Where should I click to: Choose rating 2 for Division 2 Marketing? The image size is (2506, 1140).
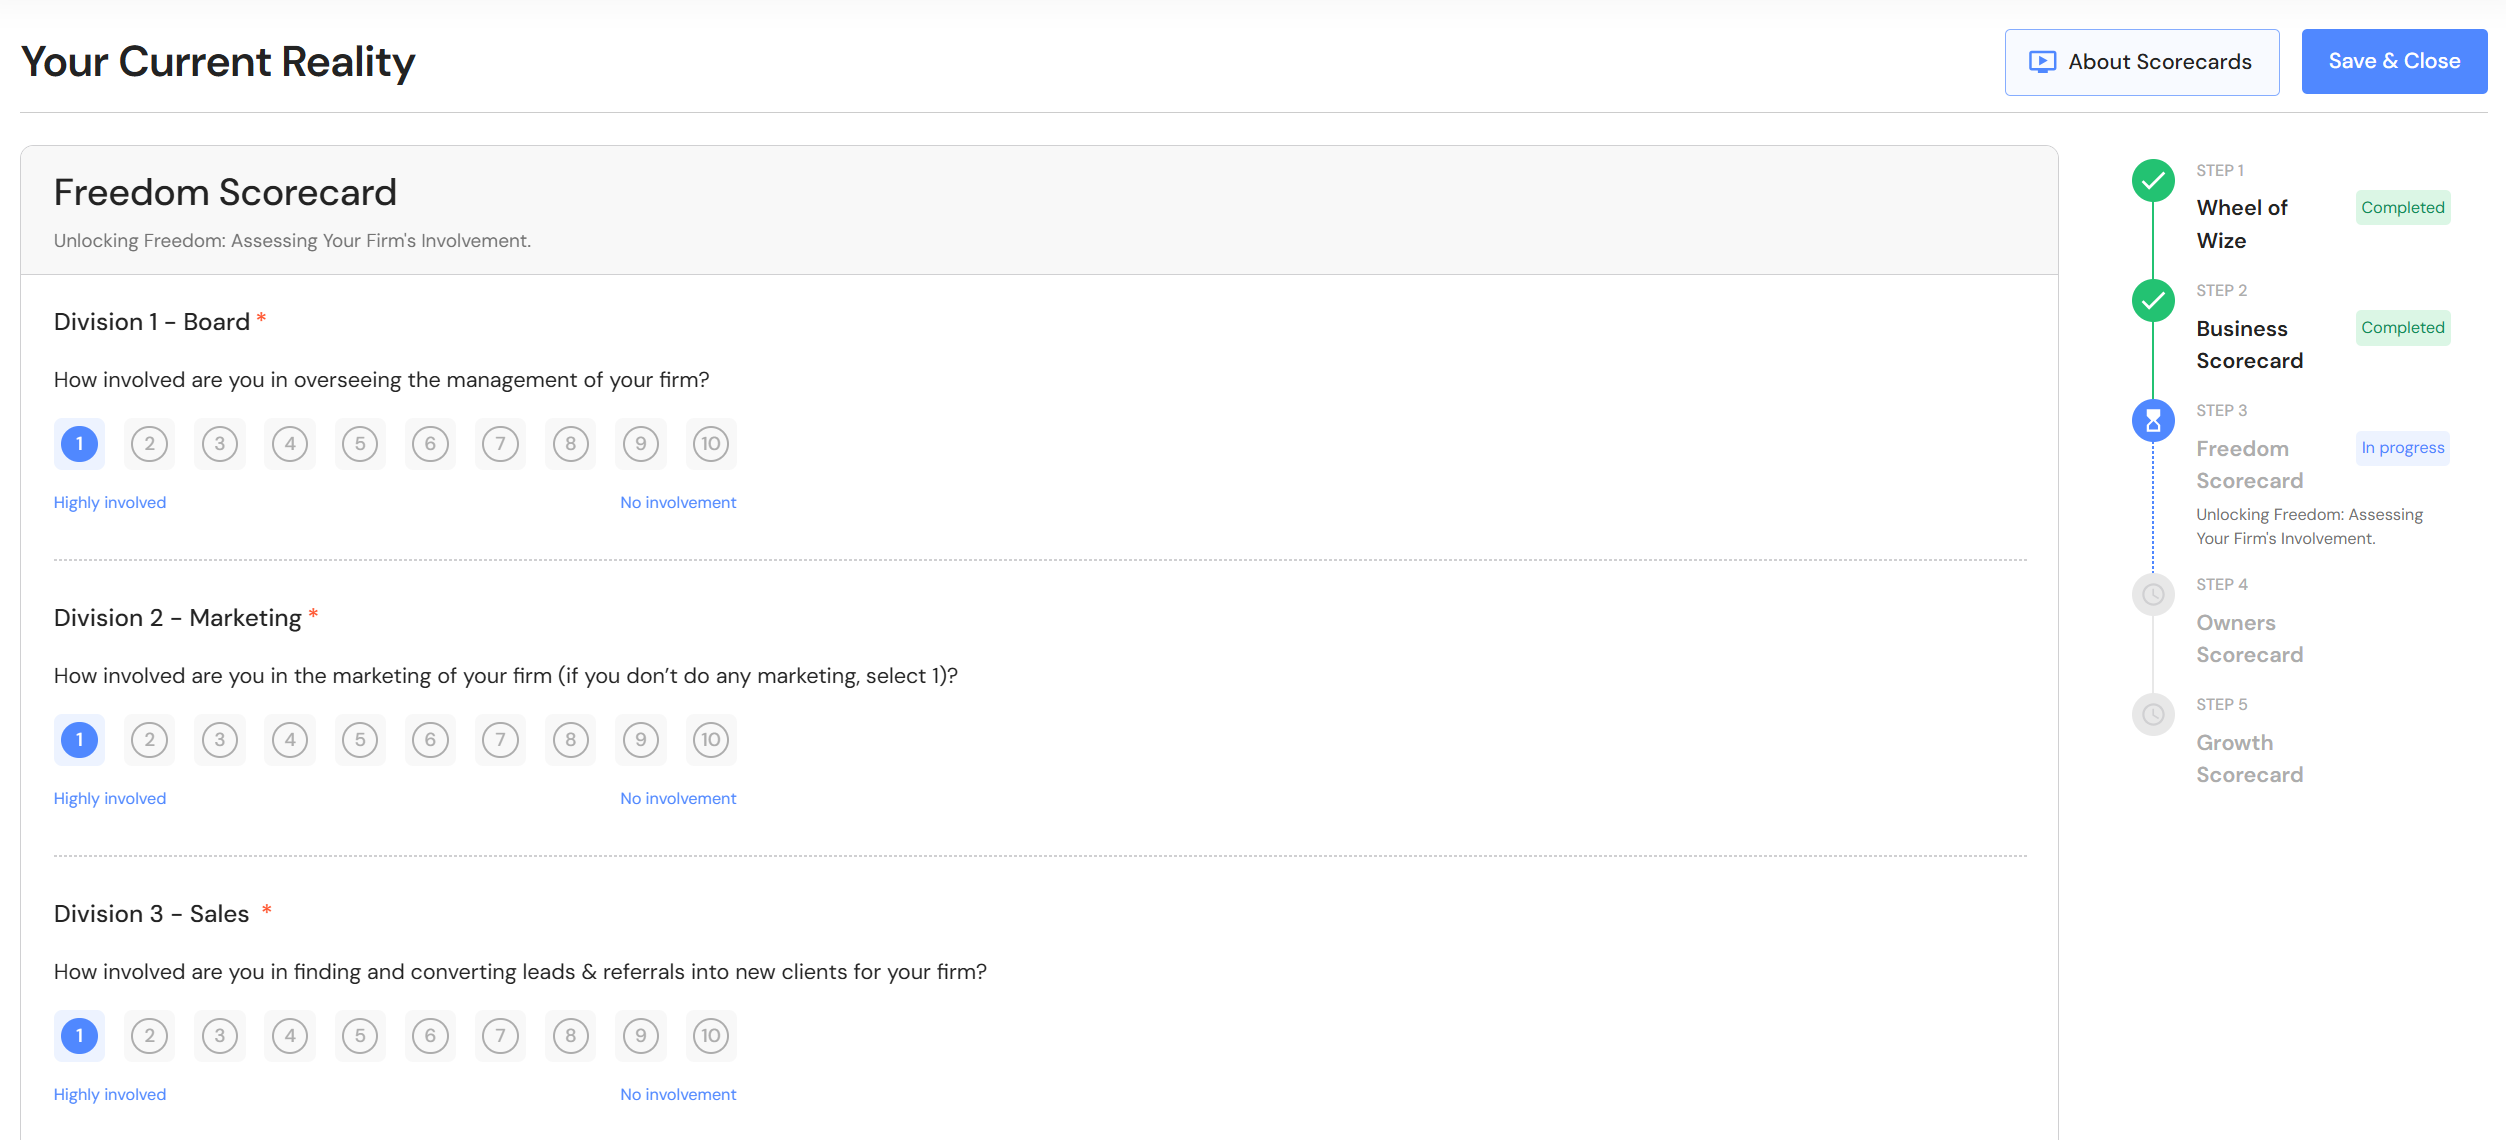(x=150, y=740)
